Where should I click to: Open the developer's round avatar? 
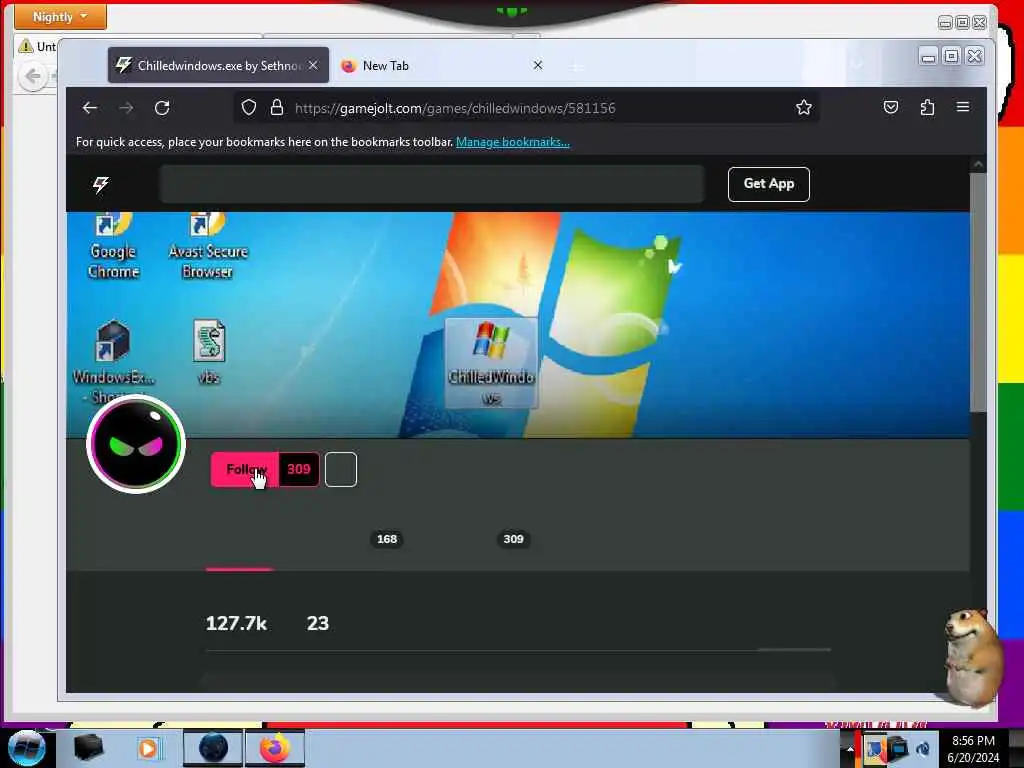136,444
